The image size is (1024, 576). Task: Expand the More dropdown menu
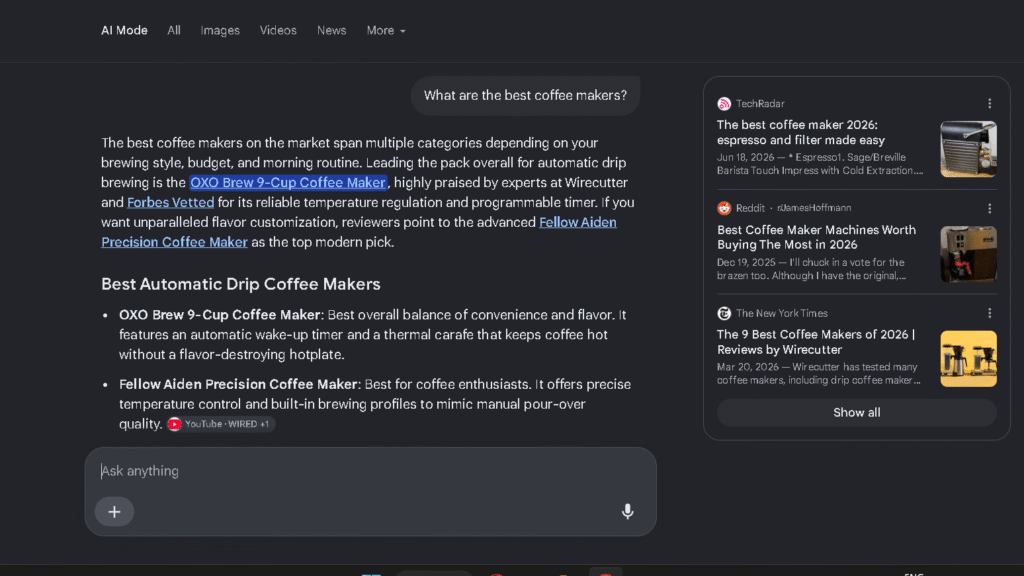386,31
